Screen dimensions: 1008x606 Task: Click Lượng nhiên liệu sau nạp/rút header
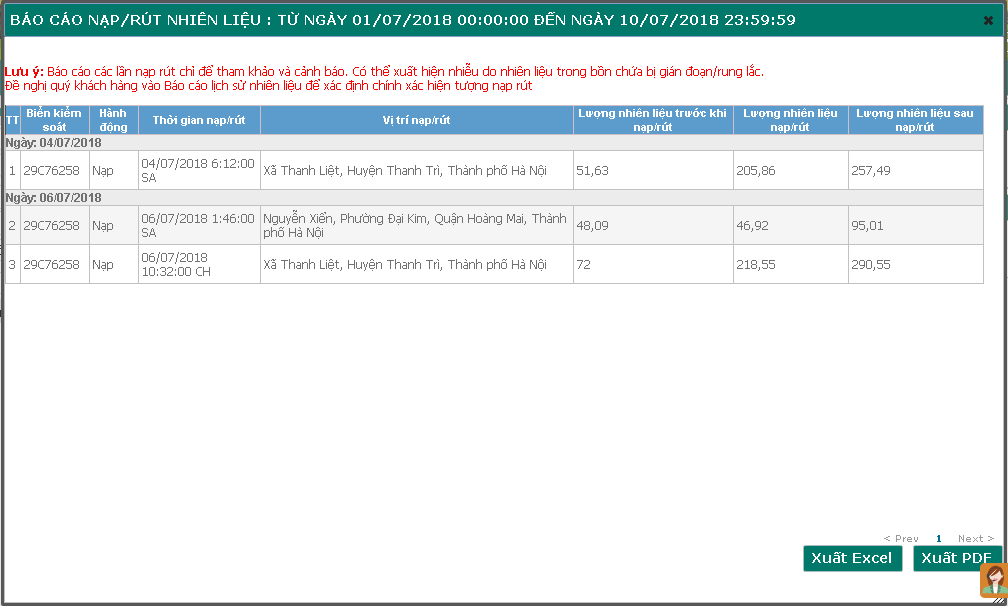[x=915, y=120]
